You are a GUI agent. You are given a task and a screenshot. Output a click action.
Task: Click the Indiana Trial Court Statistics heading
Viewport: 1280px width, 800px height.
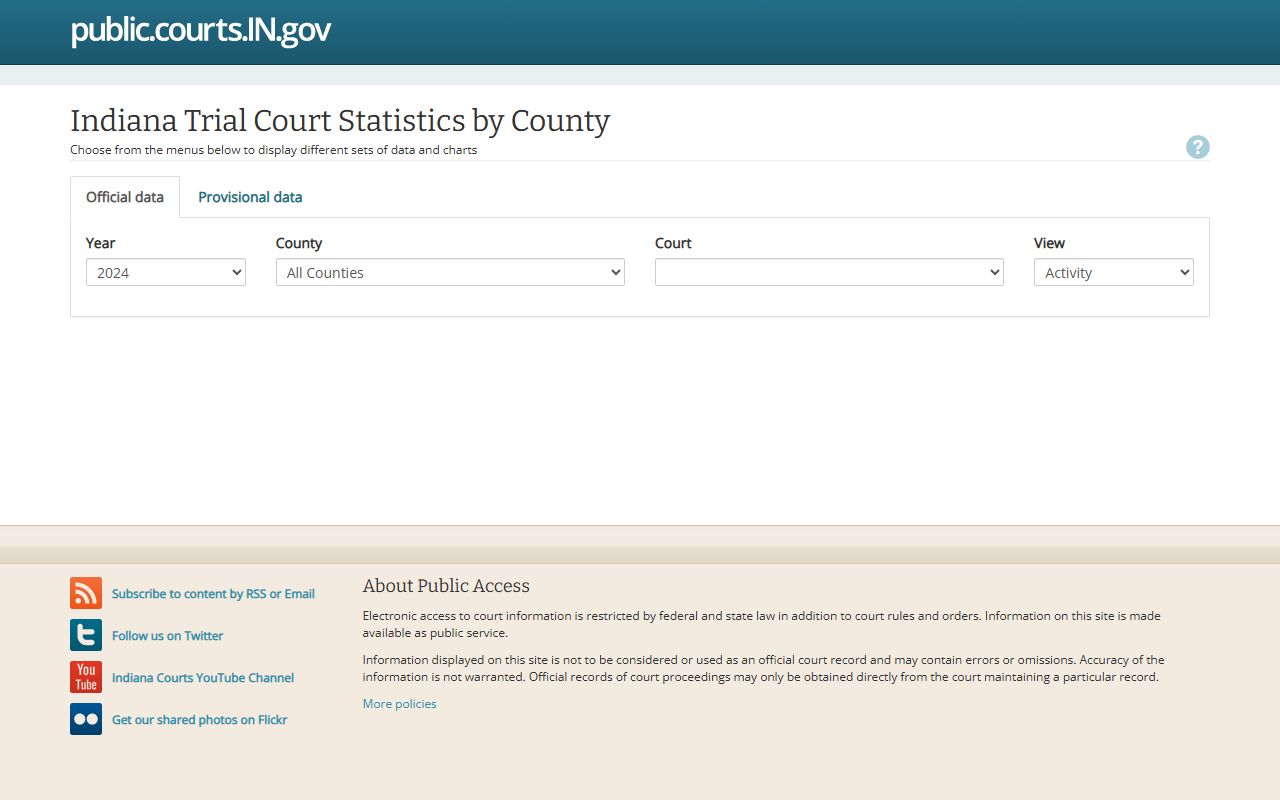click(x=340, y=120)
